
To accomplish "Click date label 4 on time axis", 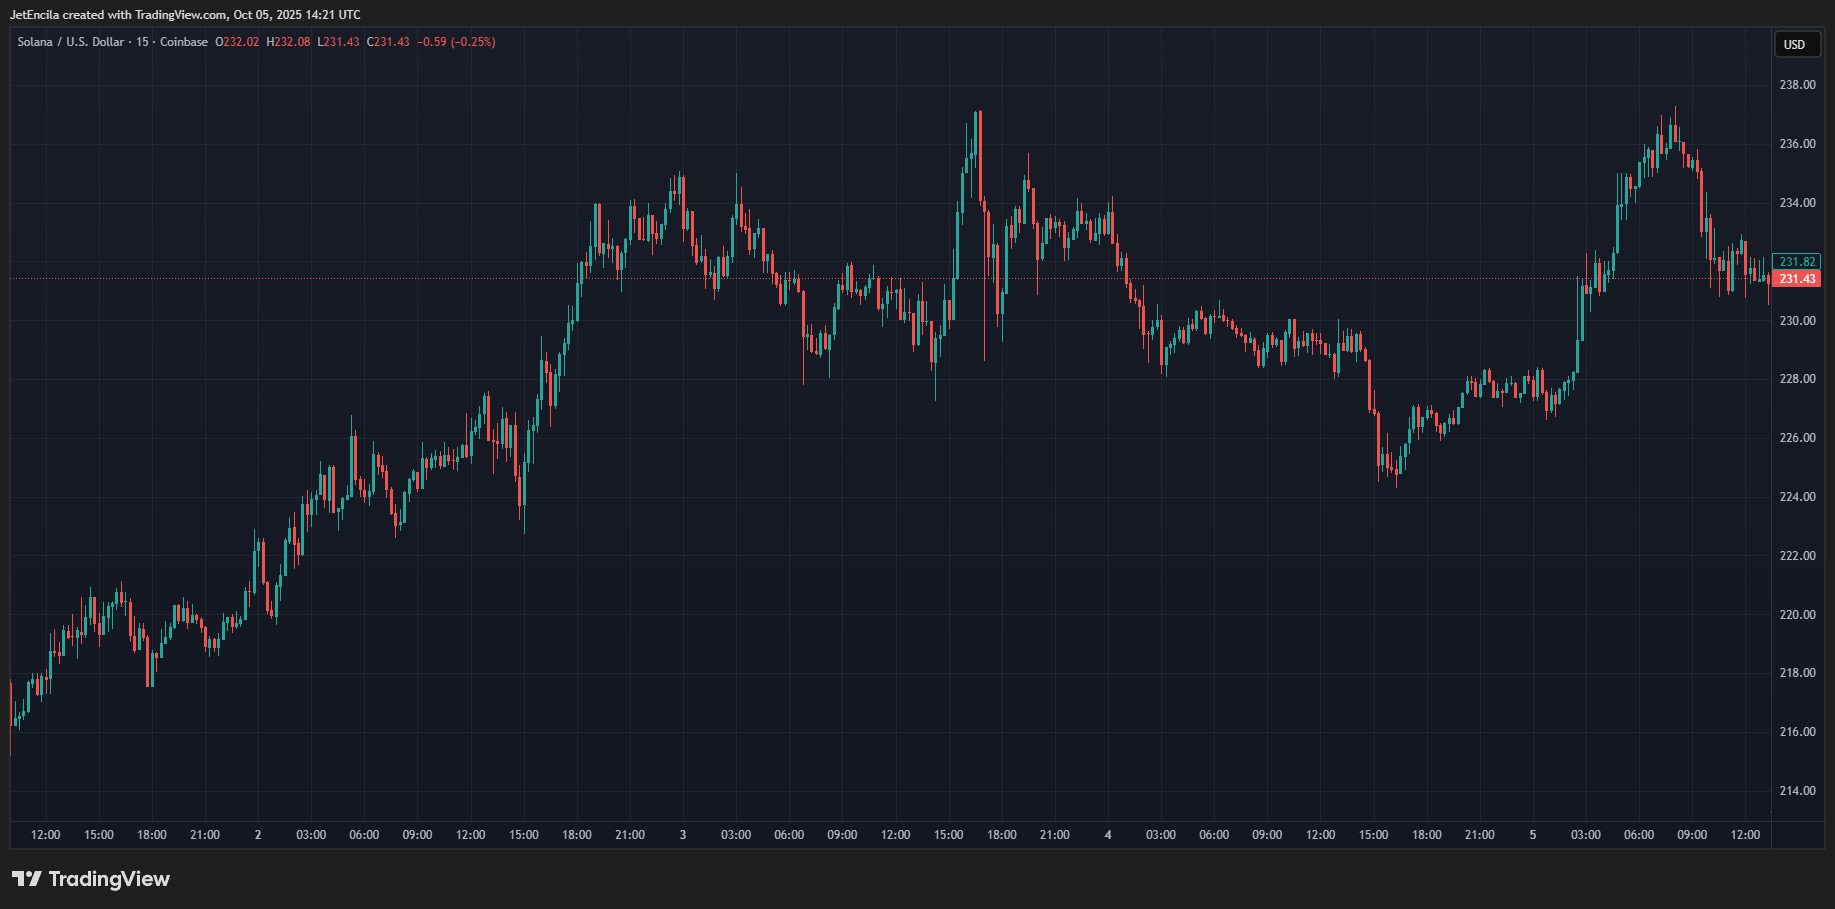I will click(1108, 835).
